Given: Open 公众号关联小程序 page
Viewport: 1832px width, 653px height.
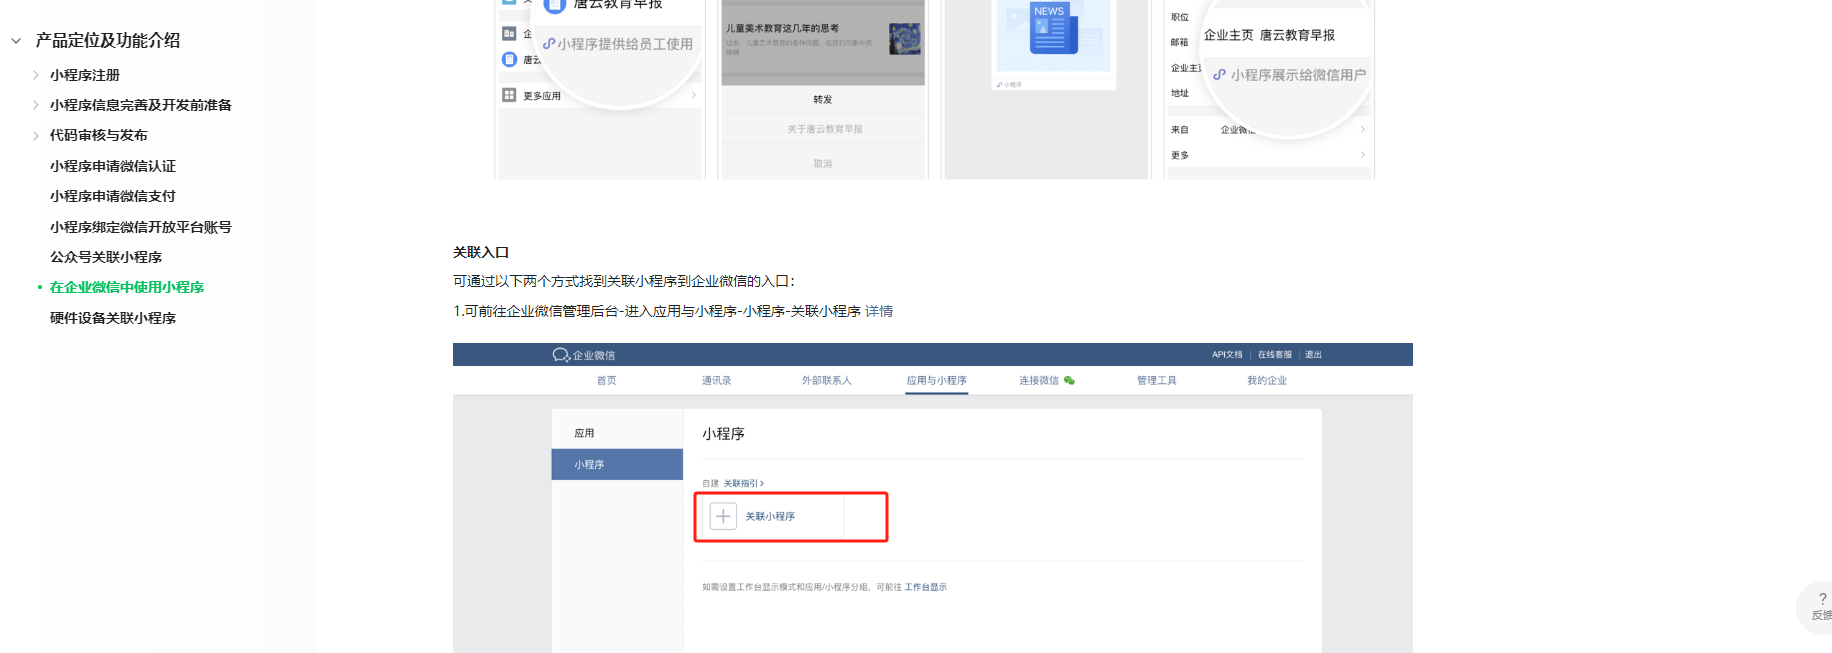Looking at the screenshot, I should click(106, 257).
